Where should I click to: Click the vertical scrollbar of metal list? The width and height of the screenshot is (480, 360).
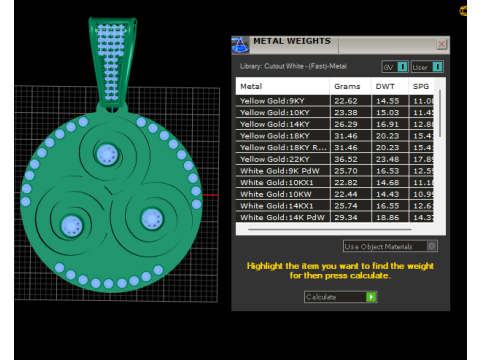pos(440,113)
